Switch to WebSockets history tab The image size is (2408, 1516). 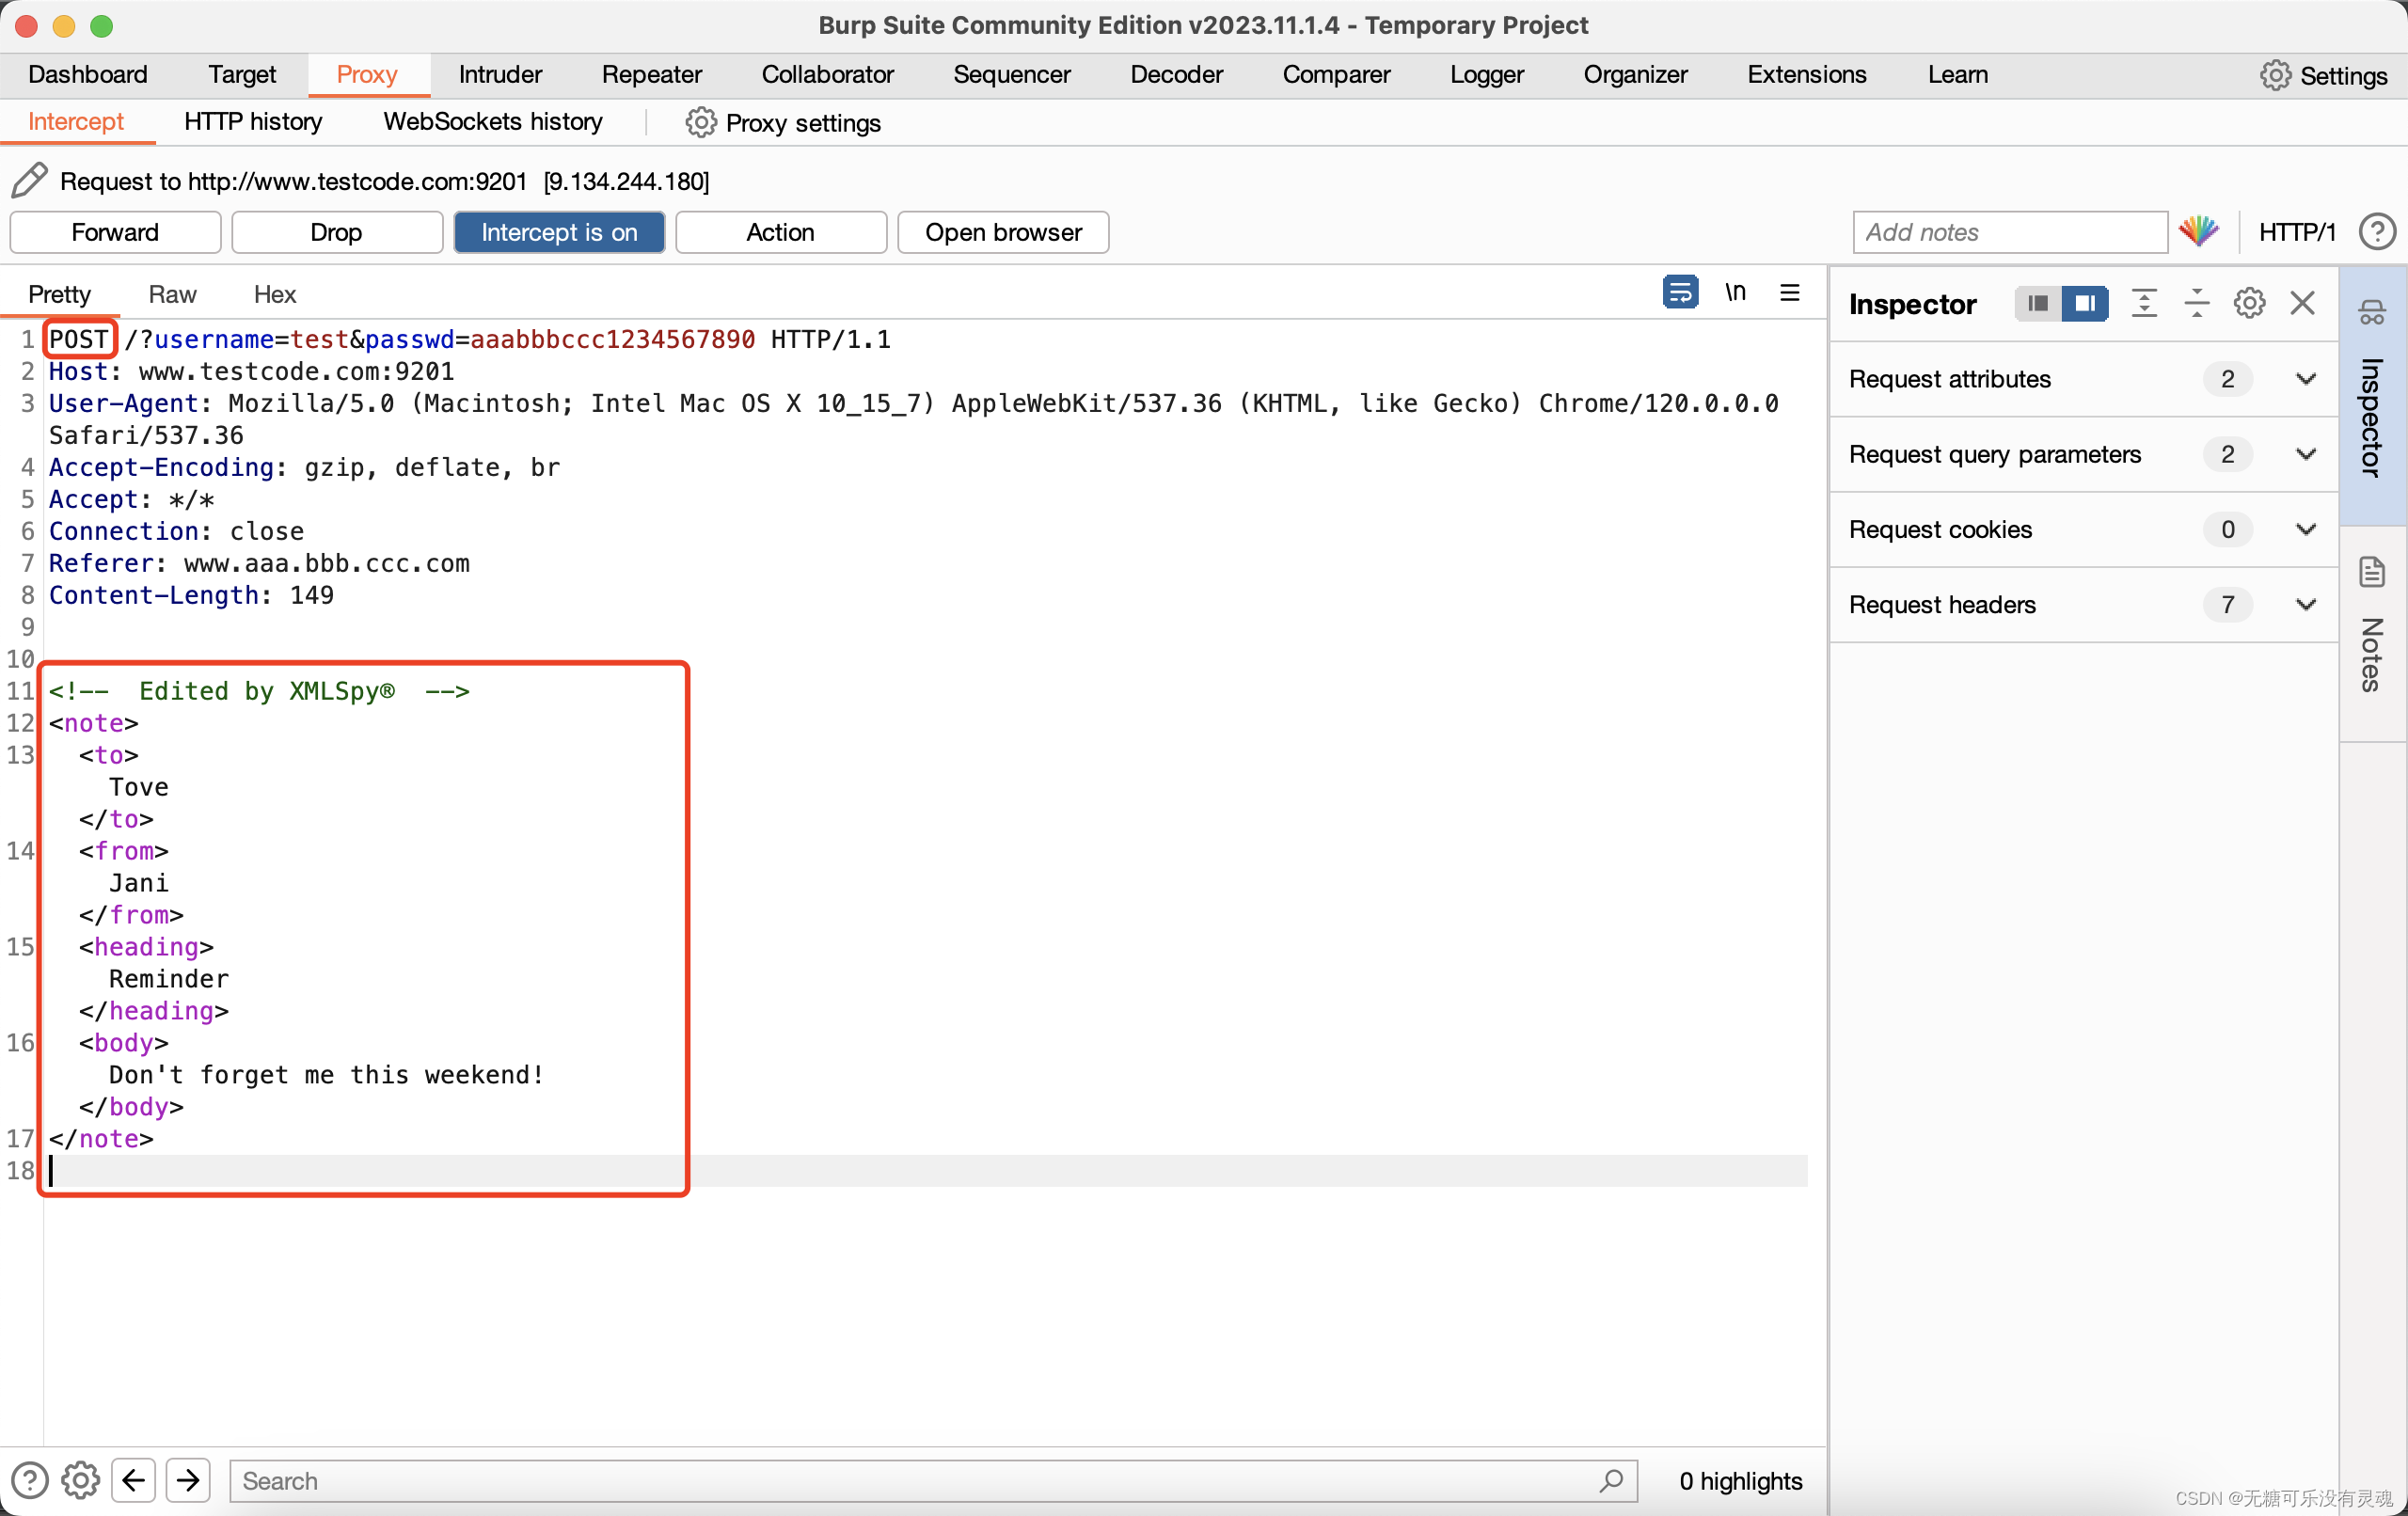493,120
